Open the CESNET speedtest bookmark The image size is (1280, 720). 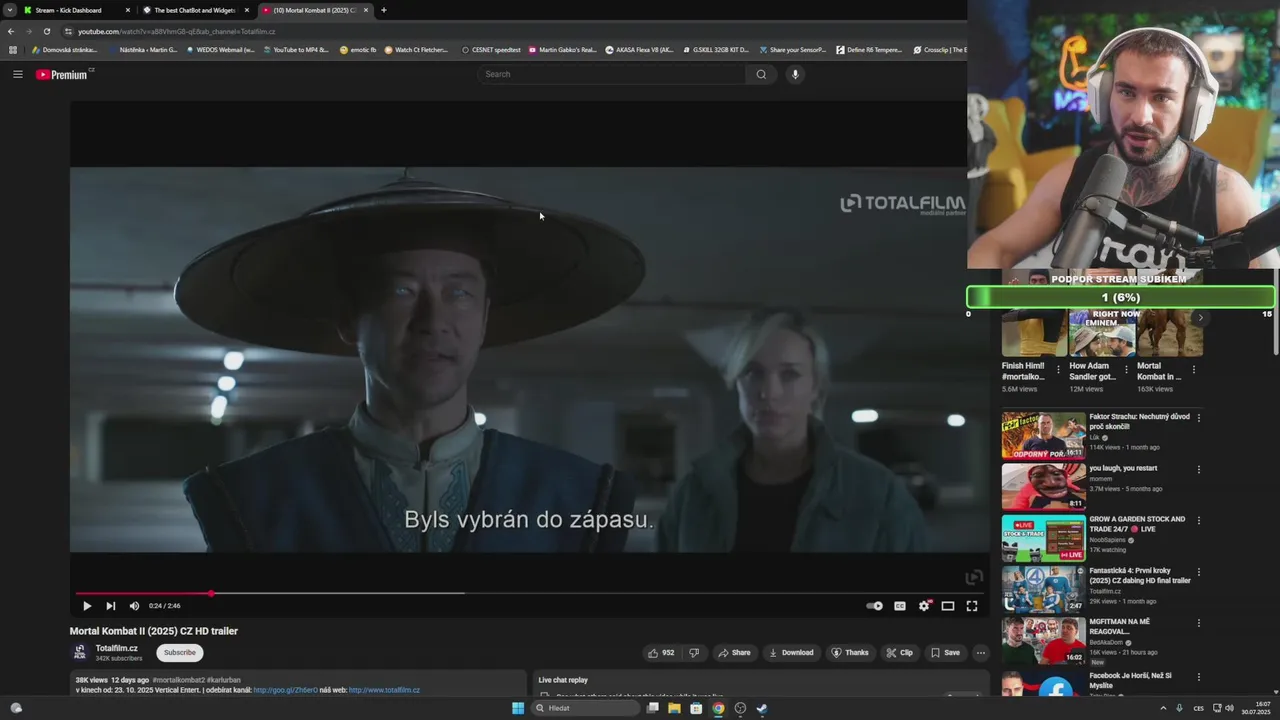pos(491,50)
